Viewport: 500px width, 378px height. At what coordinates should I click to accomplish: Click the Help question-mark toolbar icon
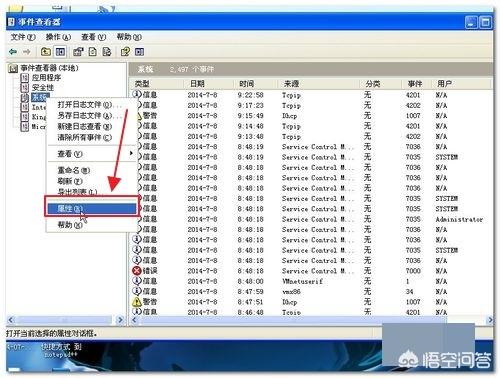[125, 52]
